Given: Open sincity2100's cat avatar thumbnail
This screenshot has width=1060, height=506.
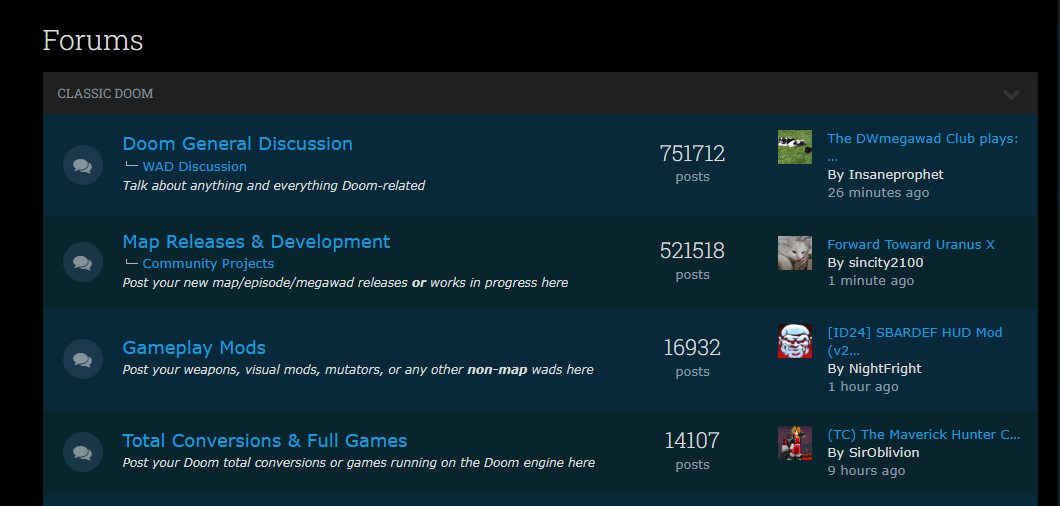Looking at the screenshot, I should point(795,253).
